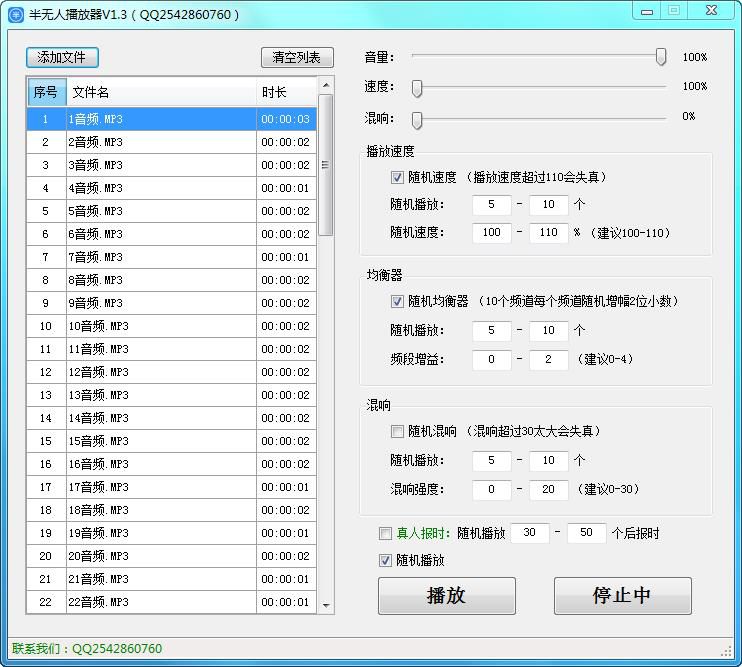742x667 pixels.
Task: Click scrollbar up arrow of file list
Action: tap(326, 85)
